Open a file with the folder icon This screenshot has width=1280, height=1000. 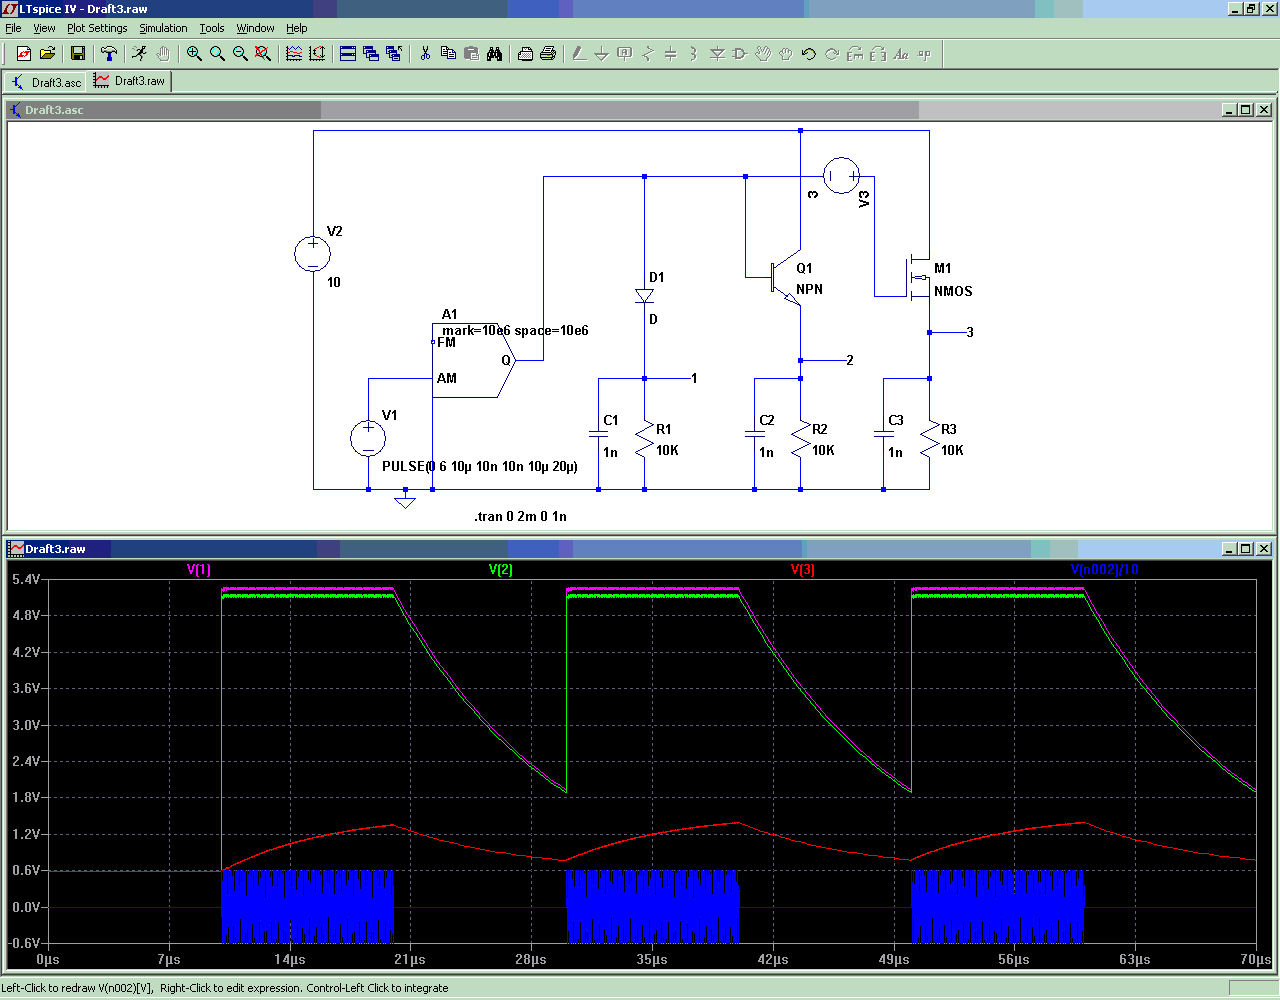pyautogui.click(x=47, y=54)
